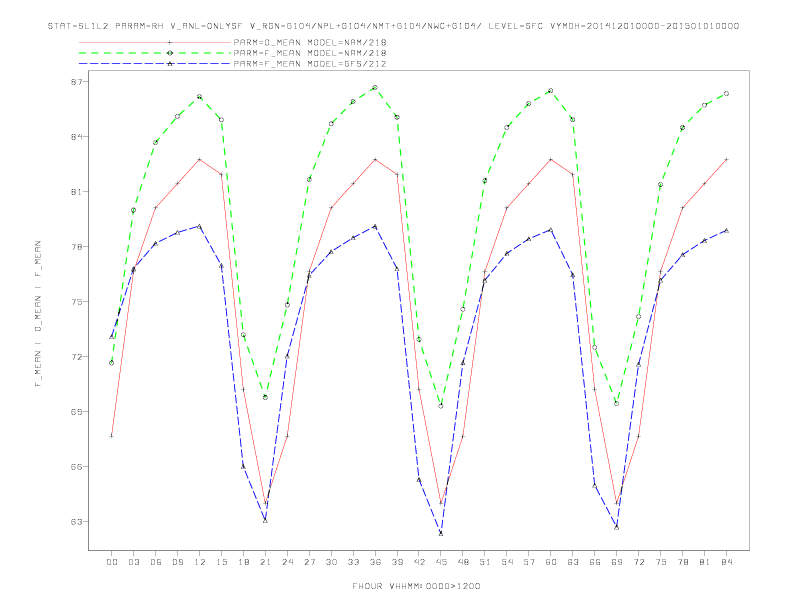Select legend label PARM=O_MEAN MODEL=NAM/218
Image resolution: width=792 pixels, height=612 pixels.
click(x=310, y=42)
